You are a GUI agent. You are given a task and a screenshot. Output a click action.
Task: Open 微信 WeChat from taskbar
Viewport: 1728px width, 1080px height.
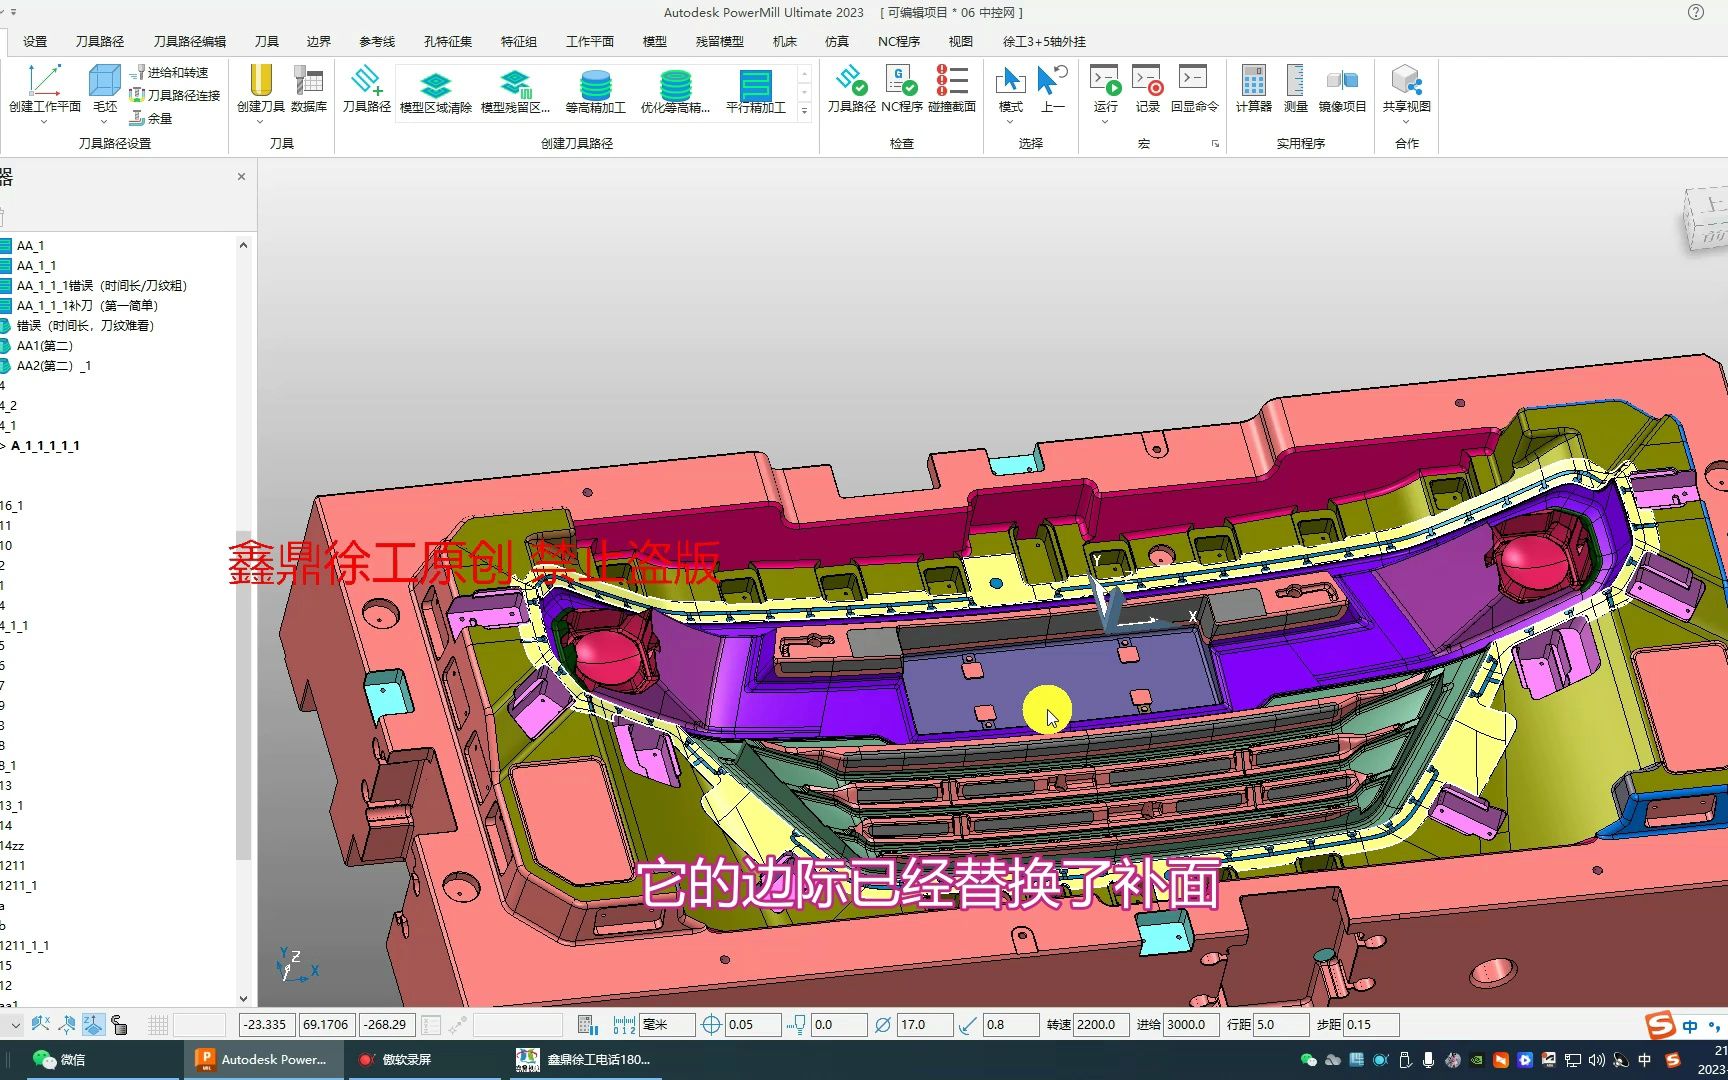58,1059
